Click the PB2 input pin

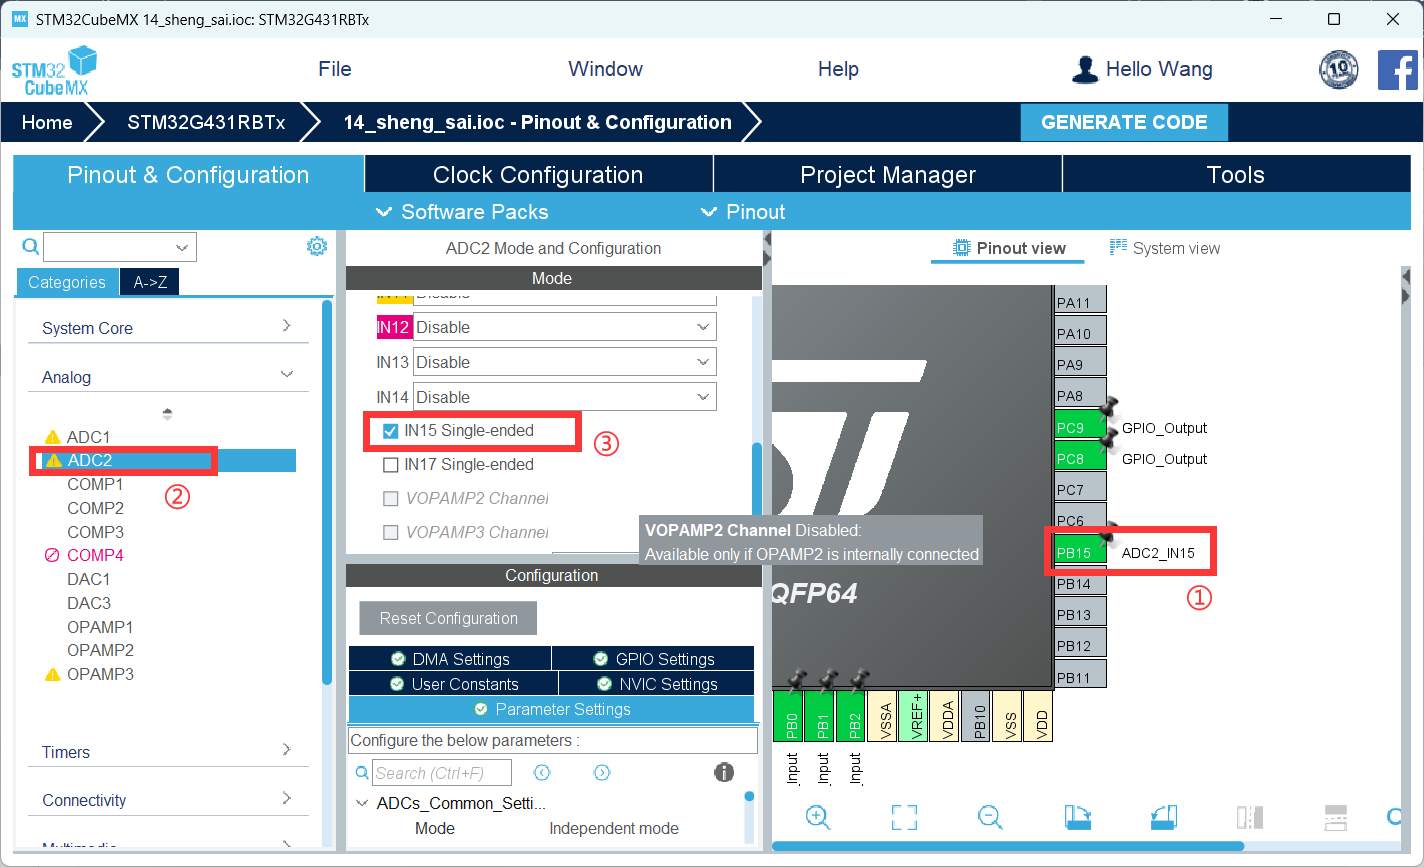click(x=853, y=716)
